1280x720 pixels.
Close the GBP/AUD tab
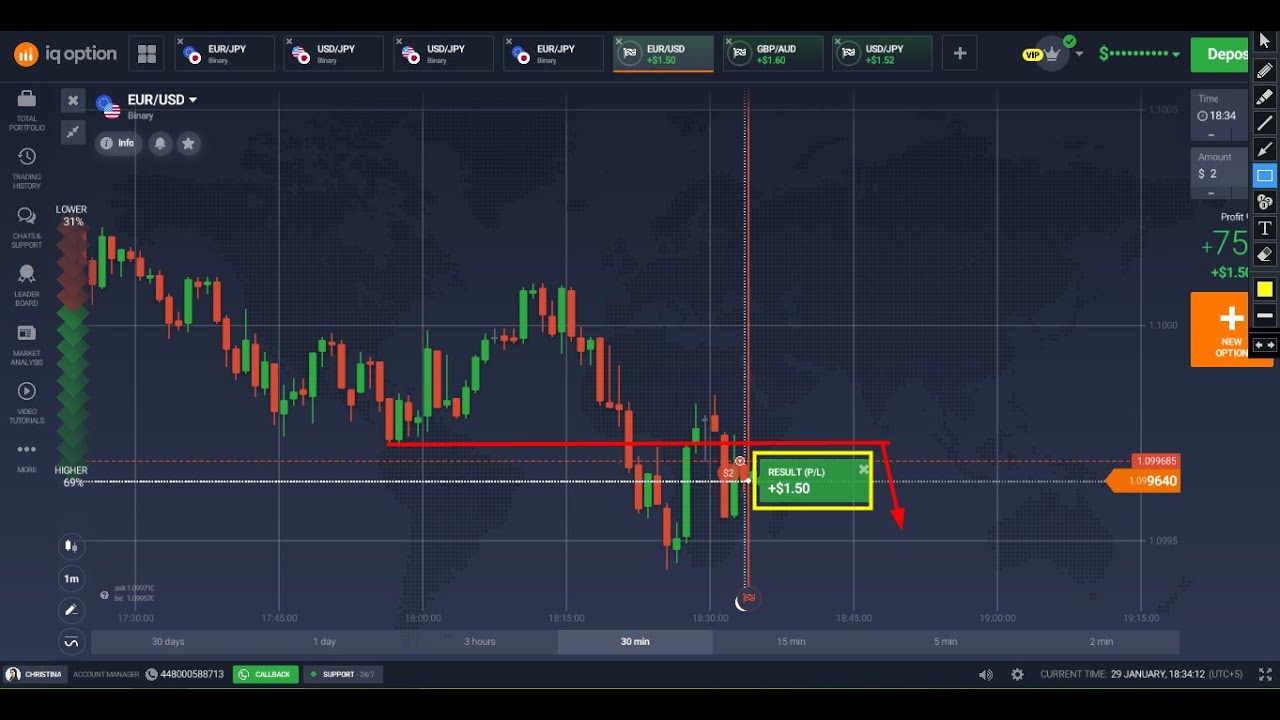pos(728,41)
